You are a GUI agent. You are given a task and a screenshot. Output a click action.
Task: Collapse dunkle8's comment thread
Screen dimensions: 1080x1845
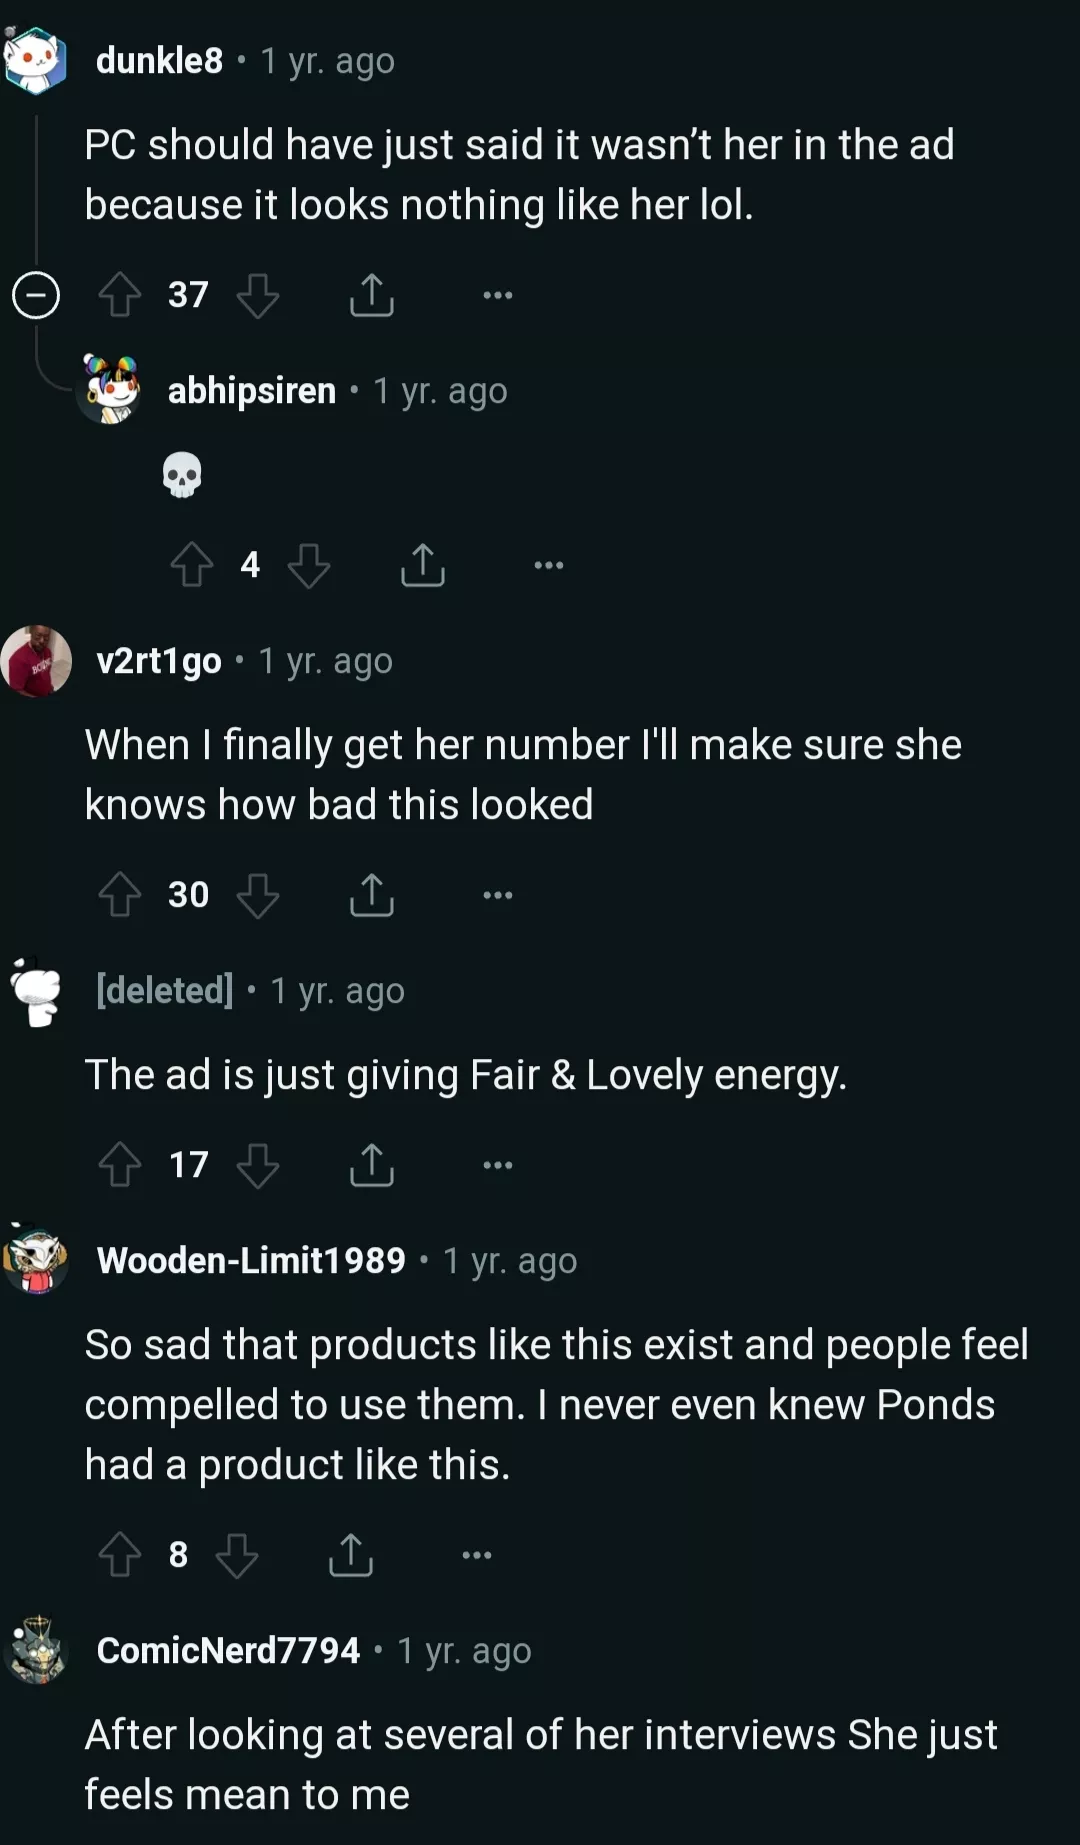36,295
